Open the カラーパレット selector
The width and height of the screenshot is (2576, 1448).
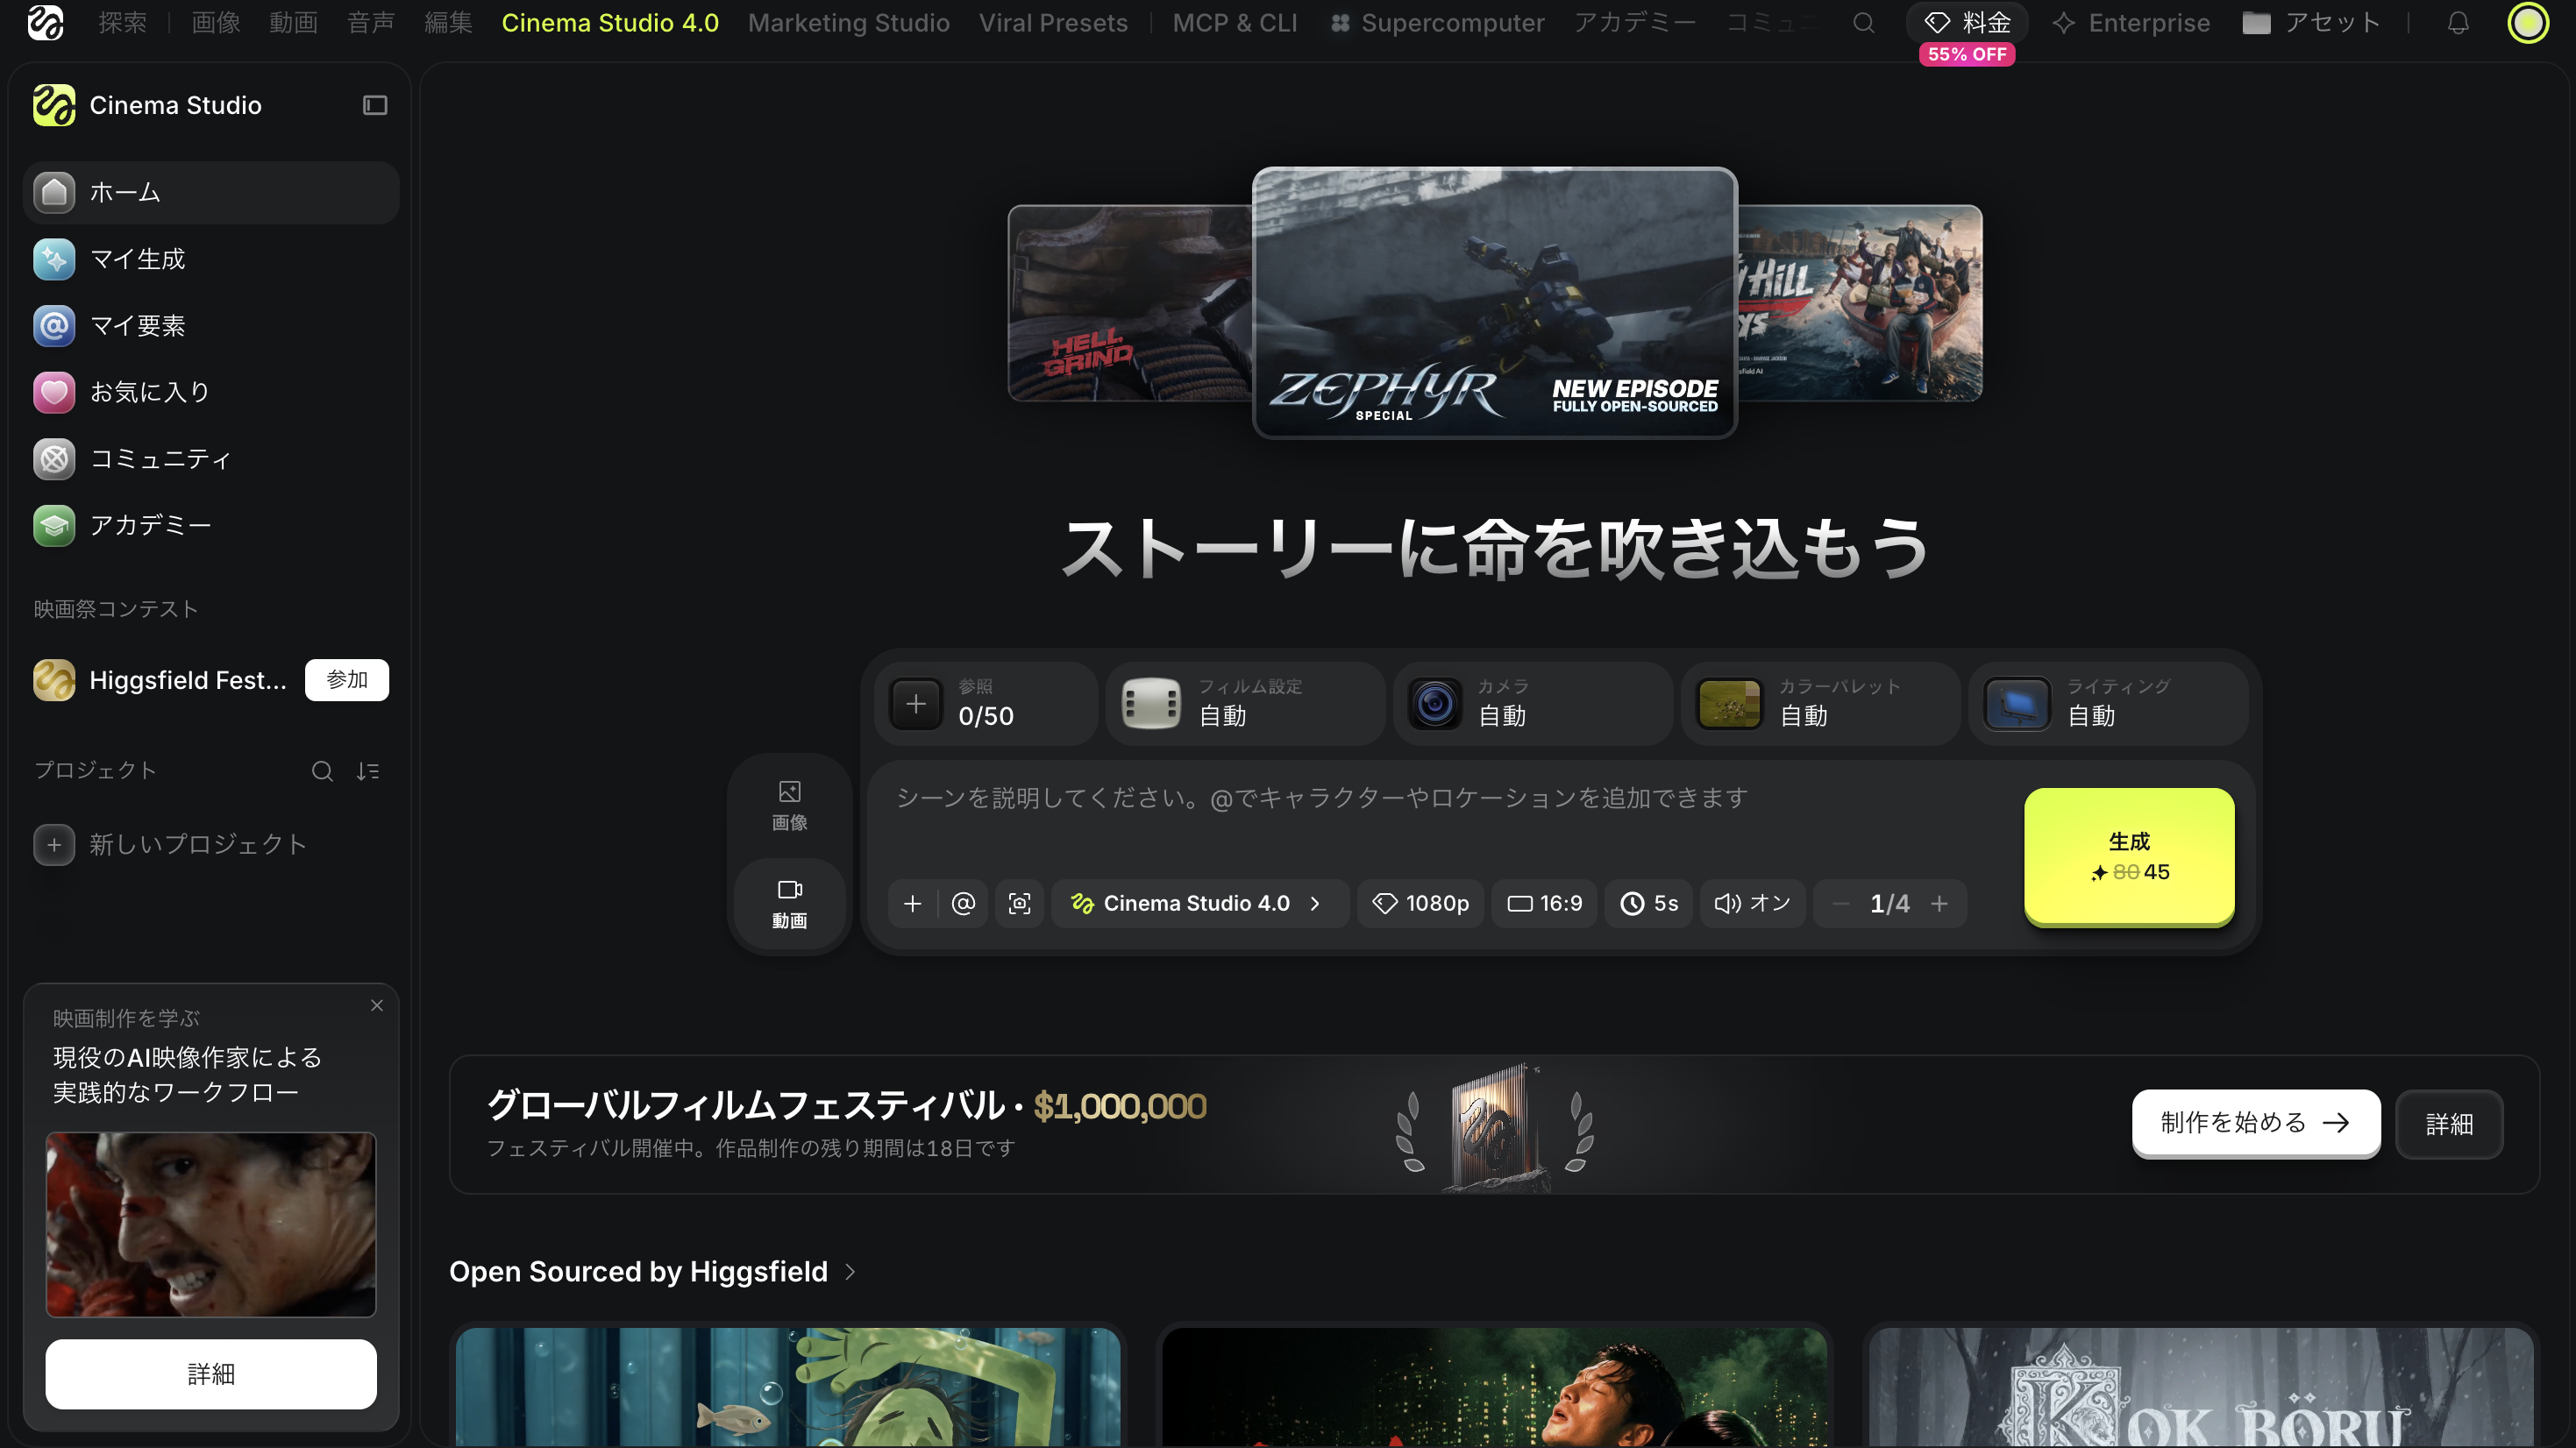coord(1820,704)
